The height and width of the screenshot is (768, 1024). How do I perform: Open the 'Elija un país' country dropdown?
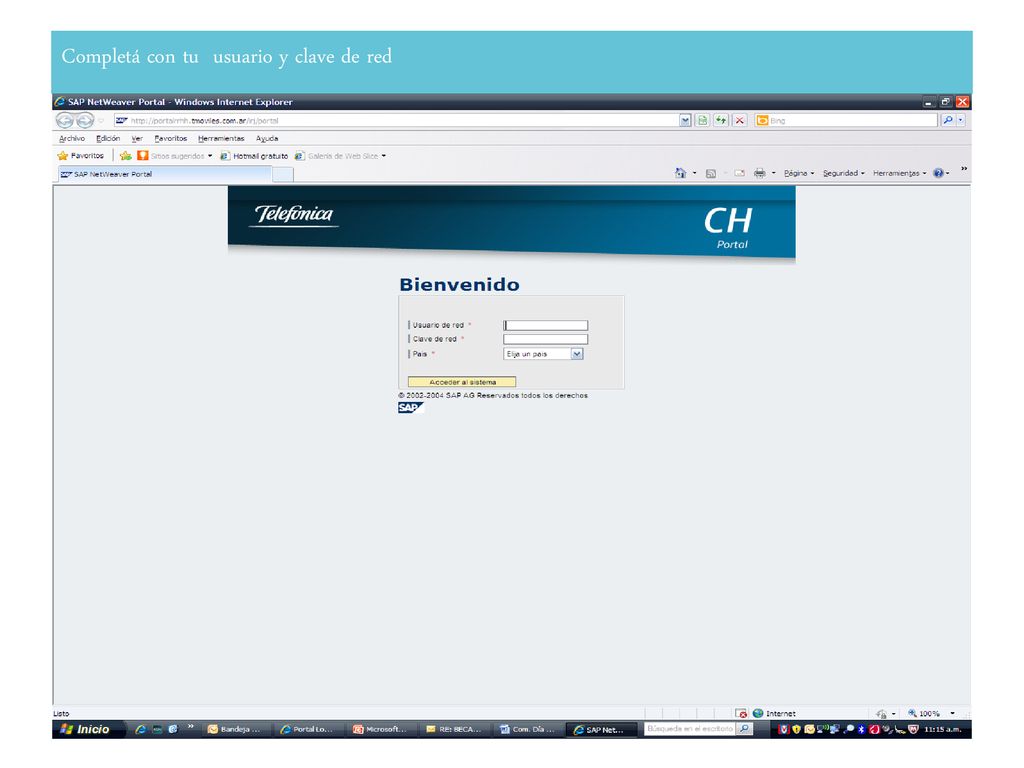543,354
